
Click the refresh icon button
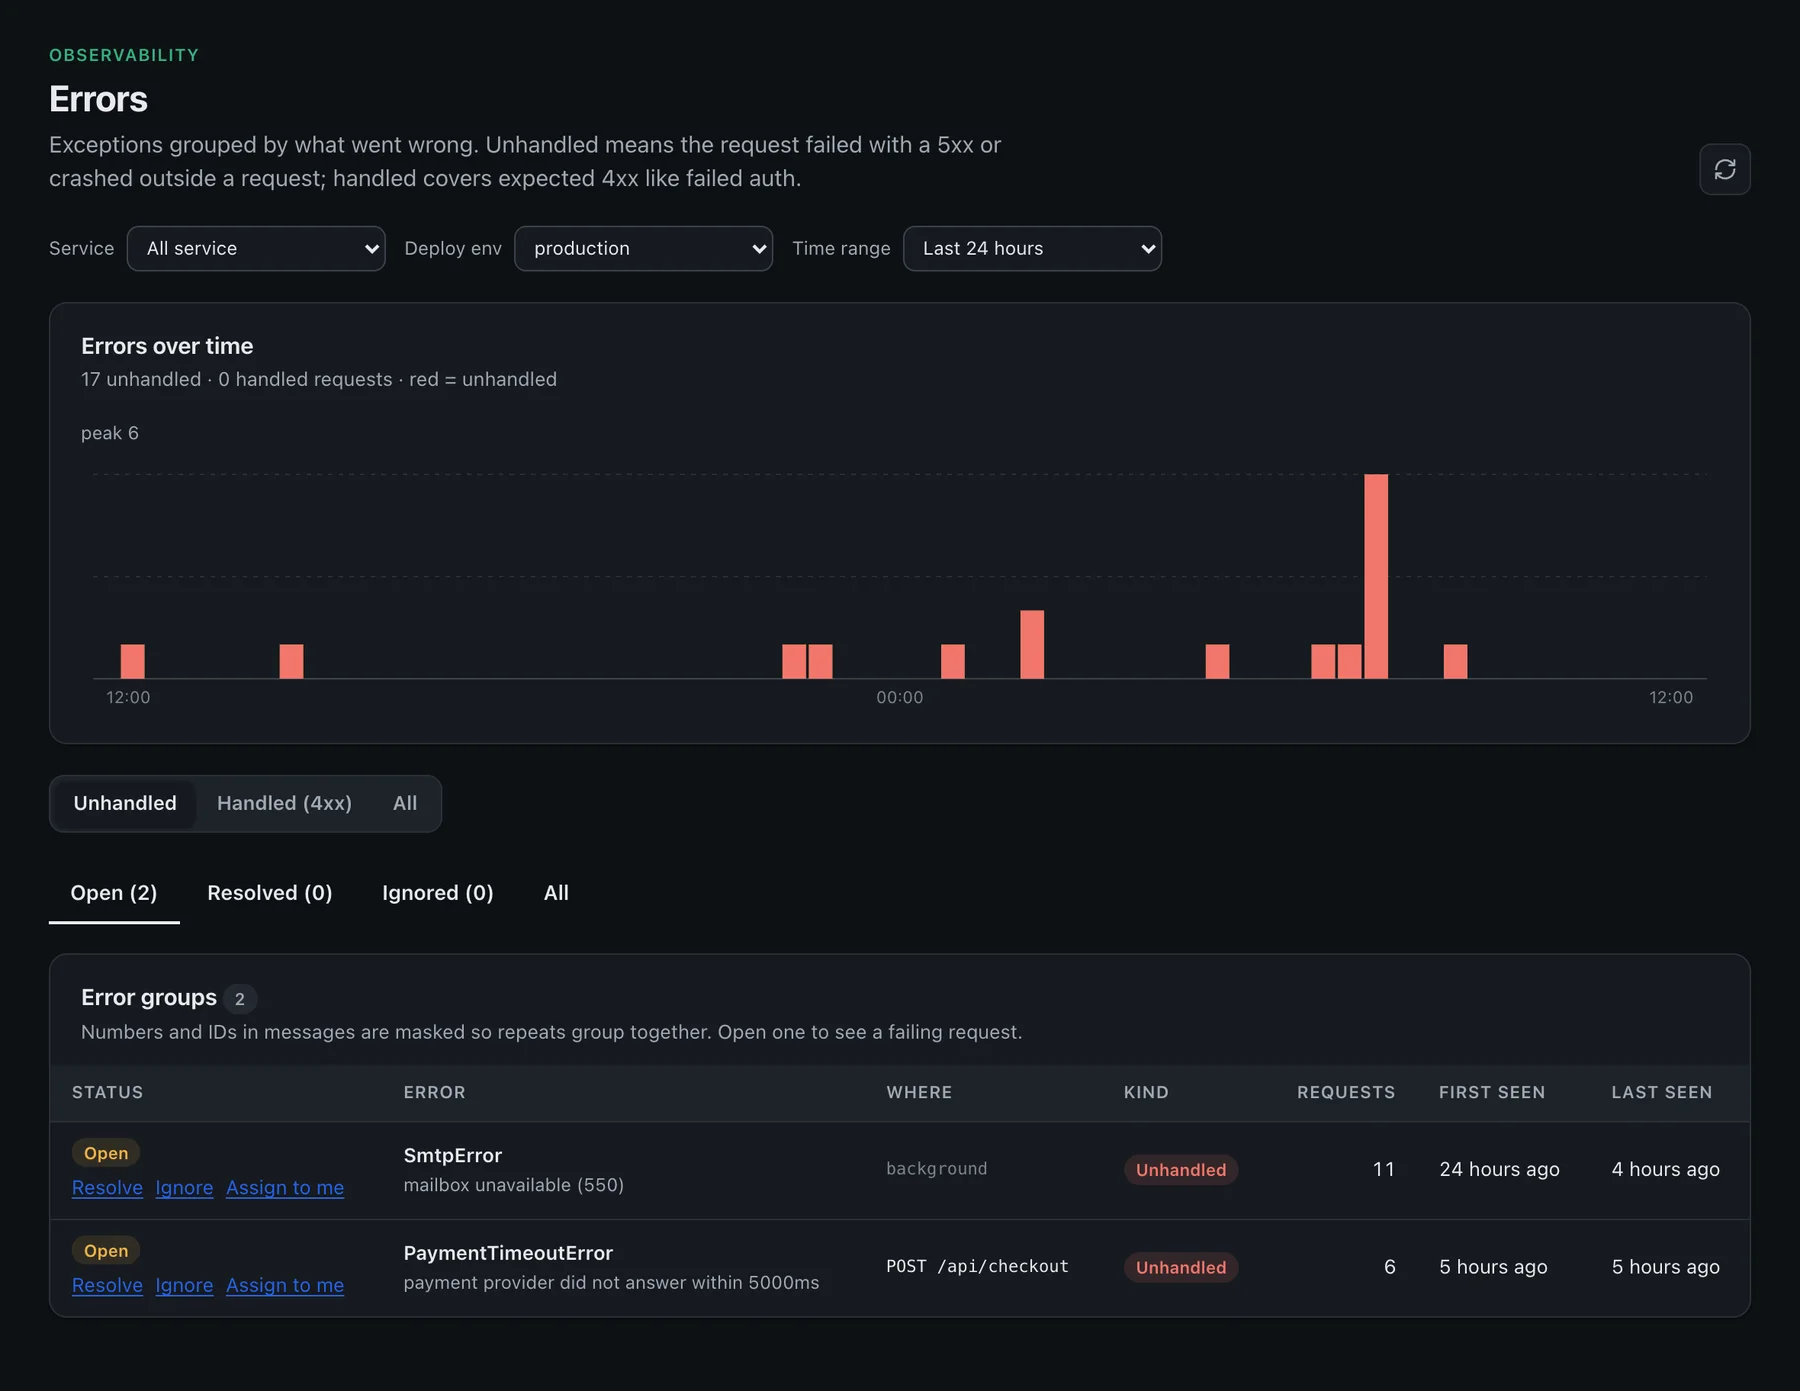point(1724,169)
